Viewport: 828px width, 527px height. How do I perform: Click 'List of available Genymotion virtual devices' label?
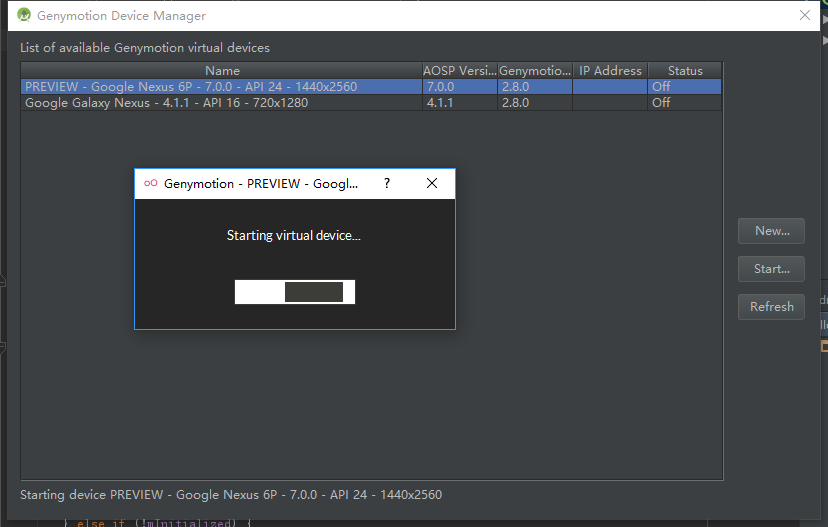pyautogui.click(x=145, y=48)
